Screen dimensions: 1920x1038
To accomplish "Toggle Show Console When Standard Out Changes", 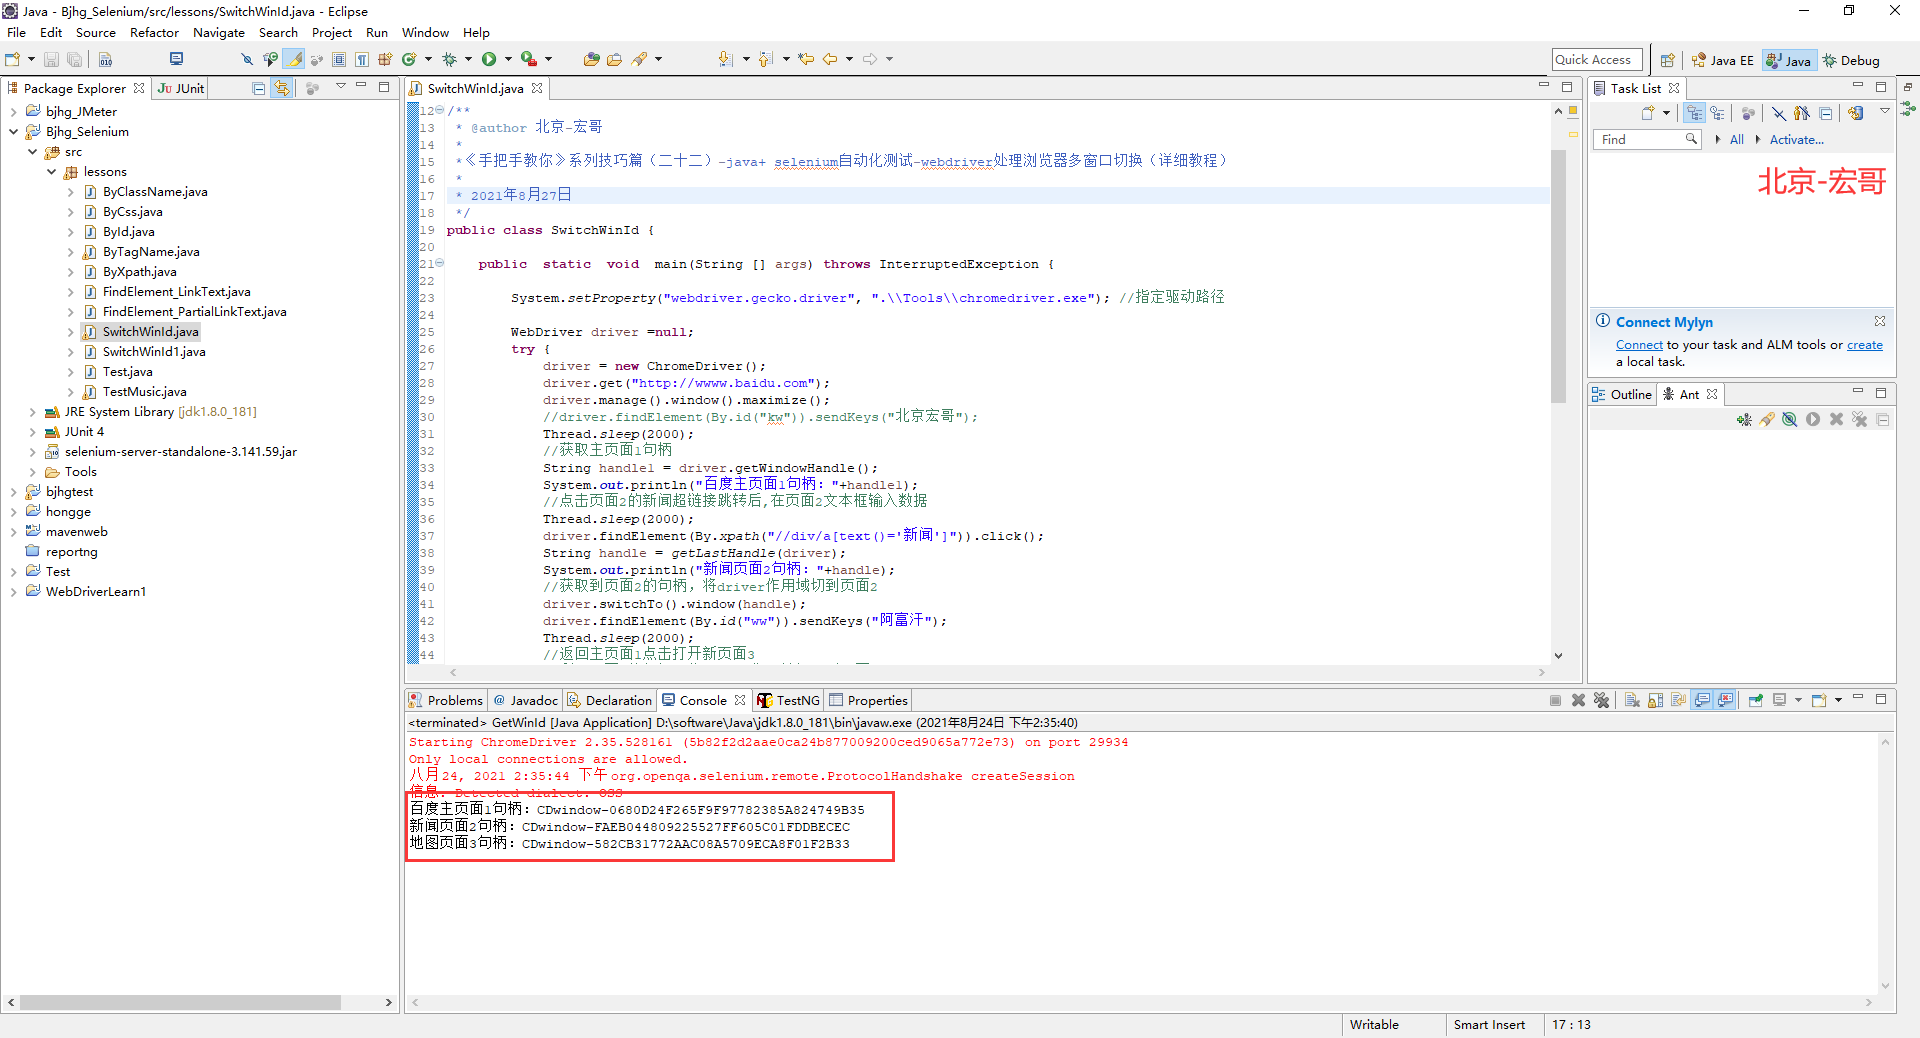I will tap(1702, 700).
